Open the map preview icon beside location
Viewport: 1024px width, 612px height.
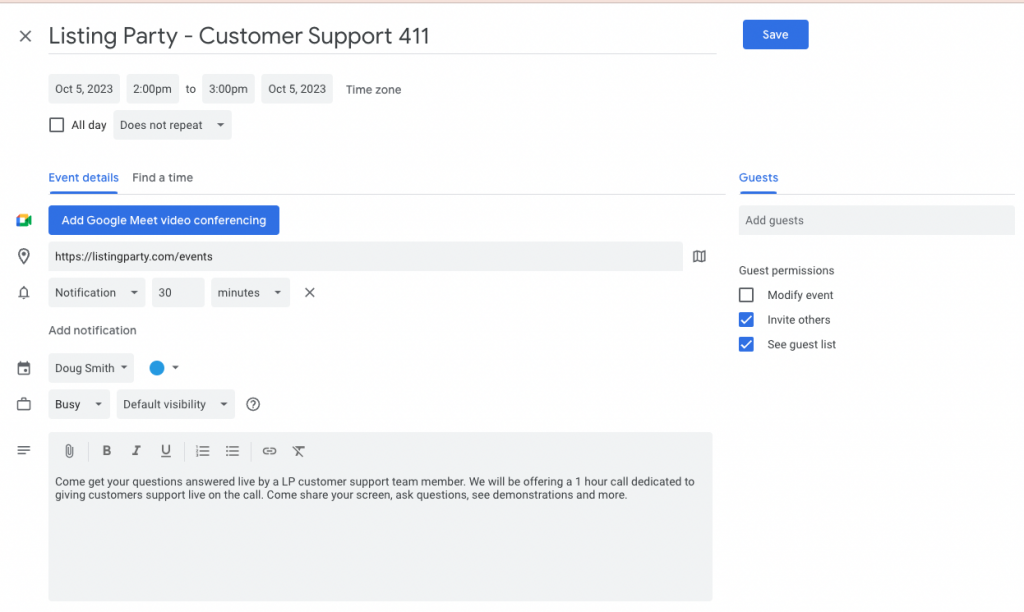[699, 256]
